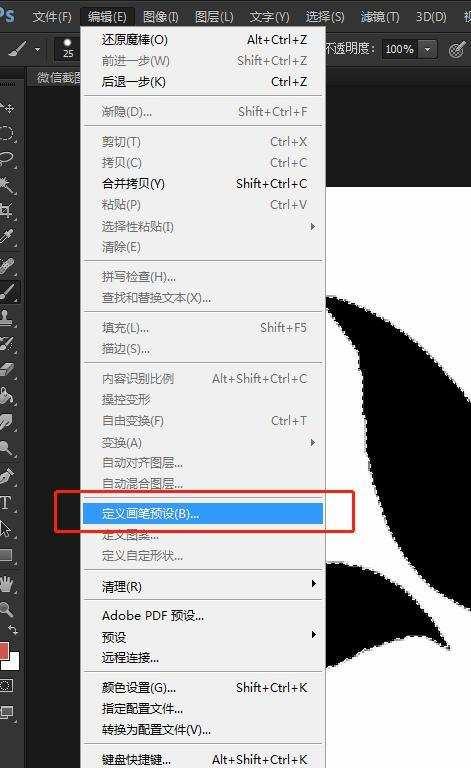471x768 pixels.
Task: Open the opacity 100% dropdown arrow
Action: tap(428, 49)
